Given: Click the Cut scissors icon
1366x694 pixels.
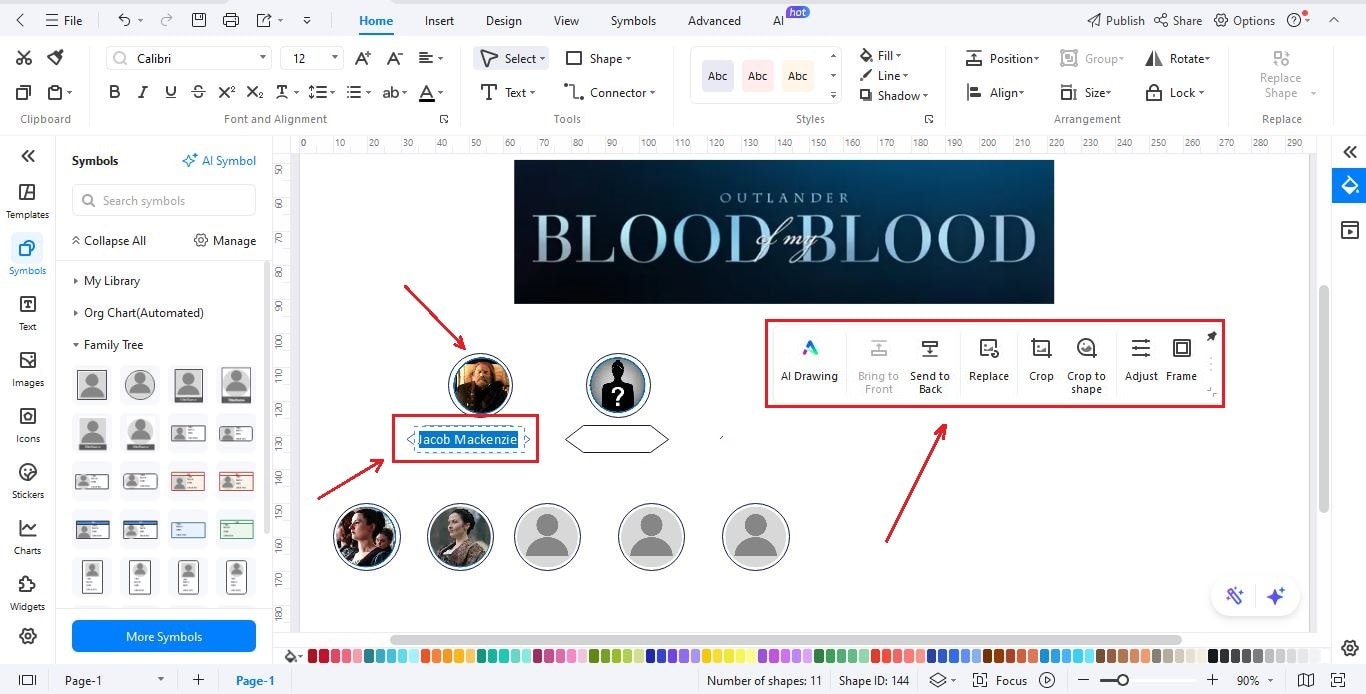Looking at the screenshot, I should click(x=24, y=58).
